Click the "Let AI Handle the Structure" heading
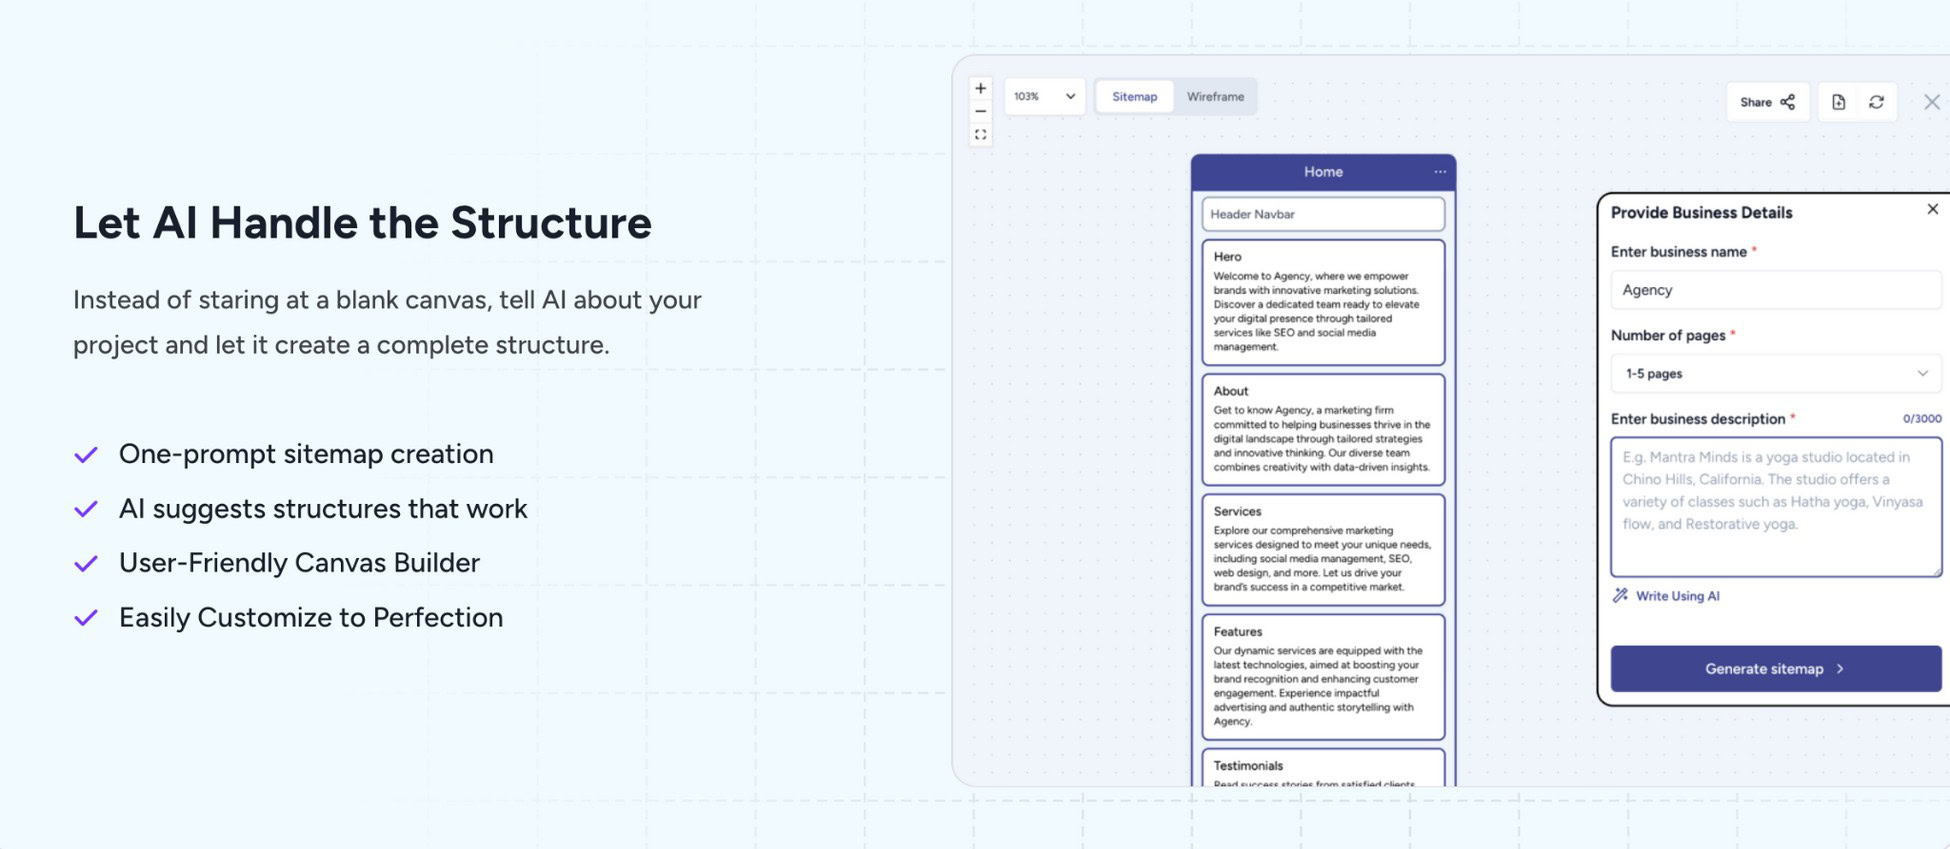Image resolution: width=1950 pixels, height=849 pixels. [x=362, y=222]
